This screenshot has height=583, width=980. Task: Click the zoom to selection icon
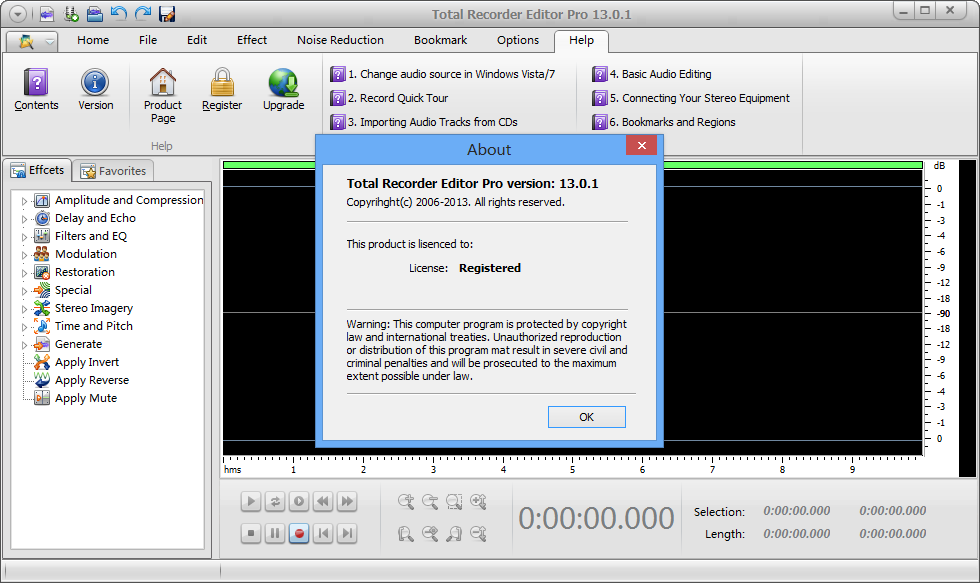(x=454, y=501)
